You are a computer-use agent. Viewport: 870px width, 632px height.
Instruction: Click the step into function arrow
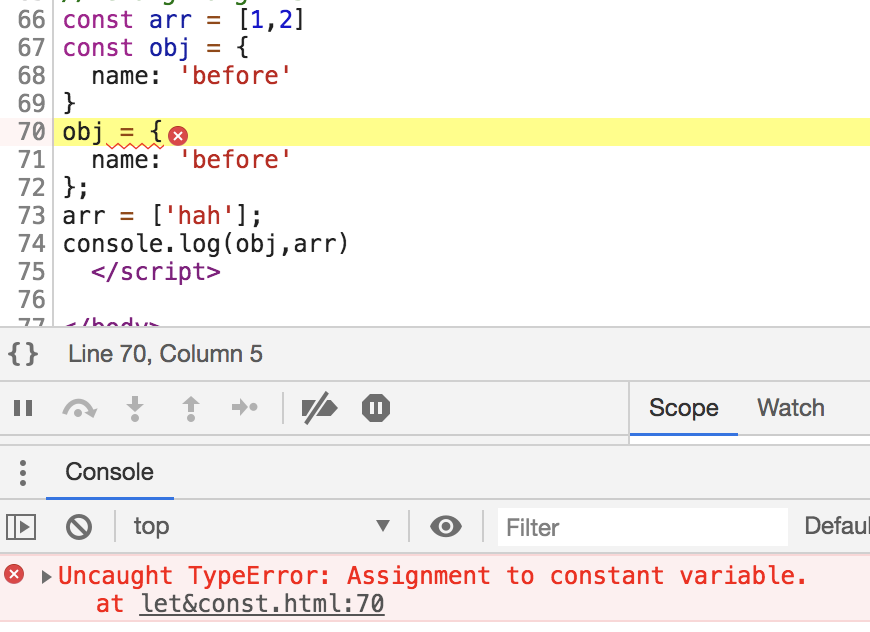pos(135,408)
